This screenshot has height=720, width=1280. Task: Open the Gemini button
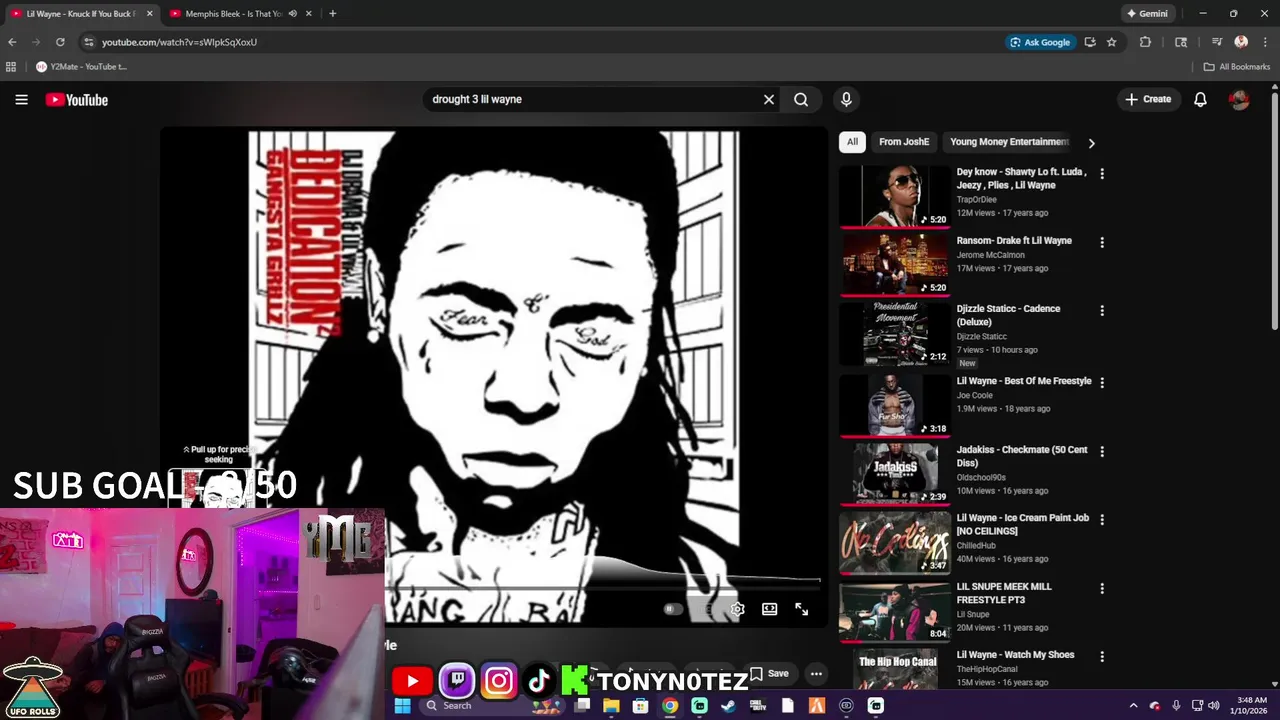tap(1147, 14)
